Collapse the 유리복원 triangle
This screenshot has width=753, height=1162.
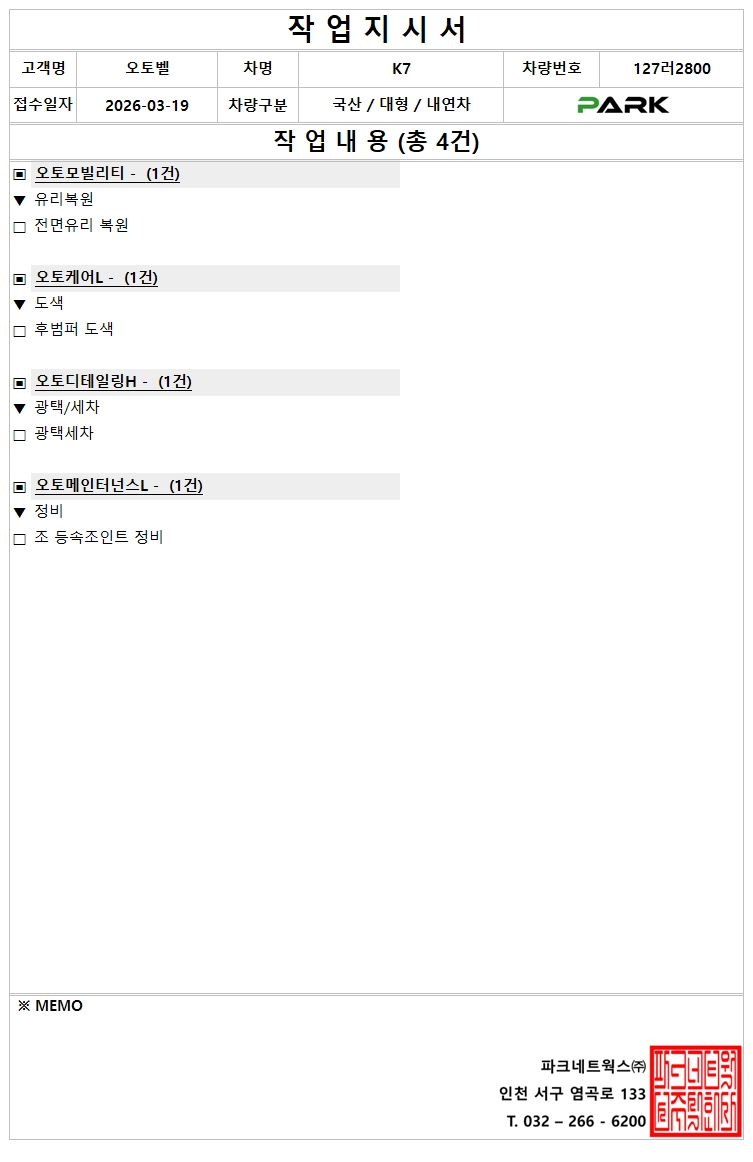pos(20,201)
